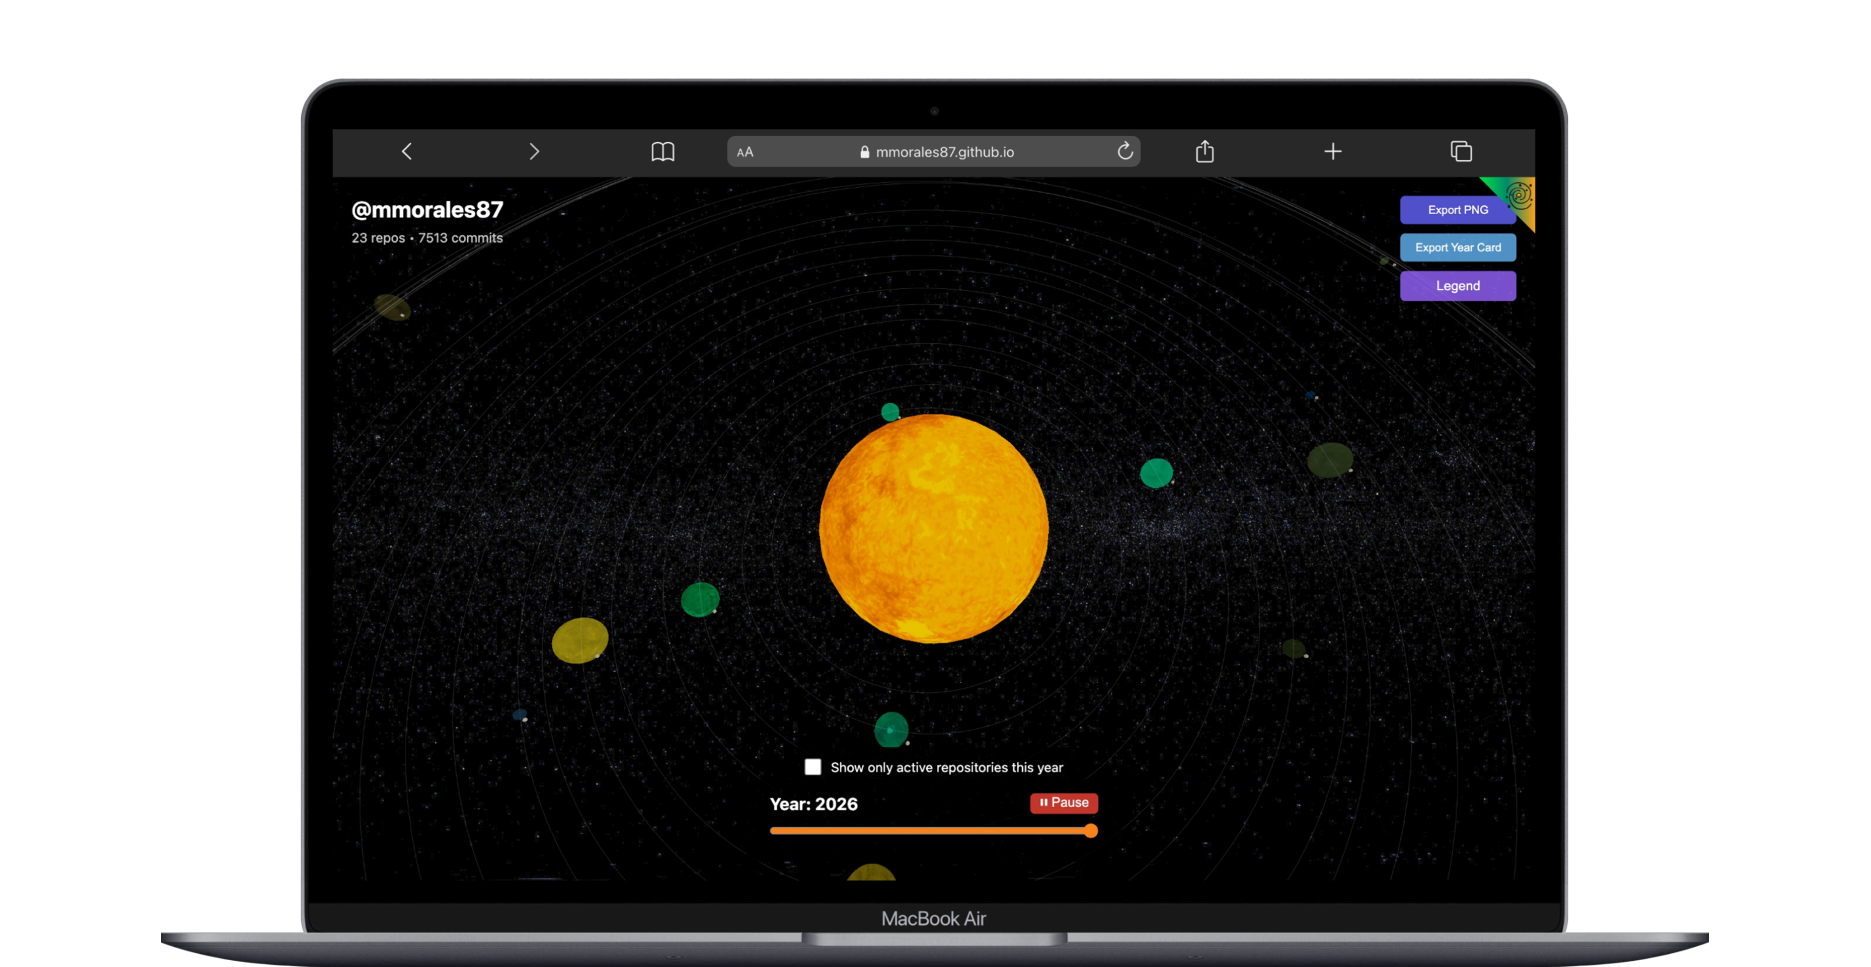Click the year timeline slider handle
Screen dimensions: 1871x967
pos(1090,830)
